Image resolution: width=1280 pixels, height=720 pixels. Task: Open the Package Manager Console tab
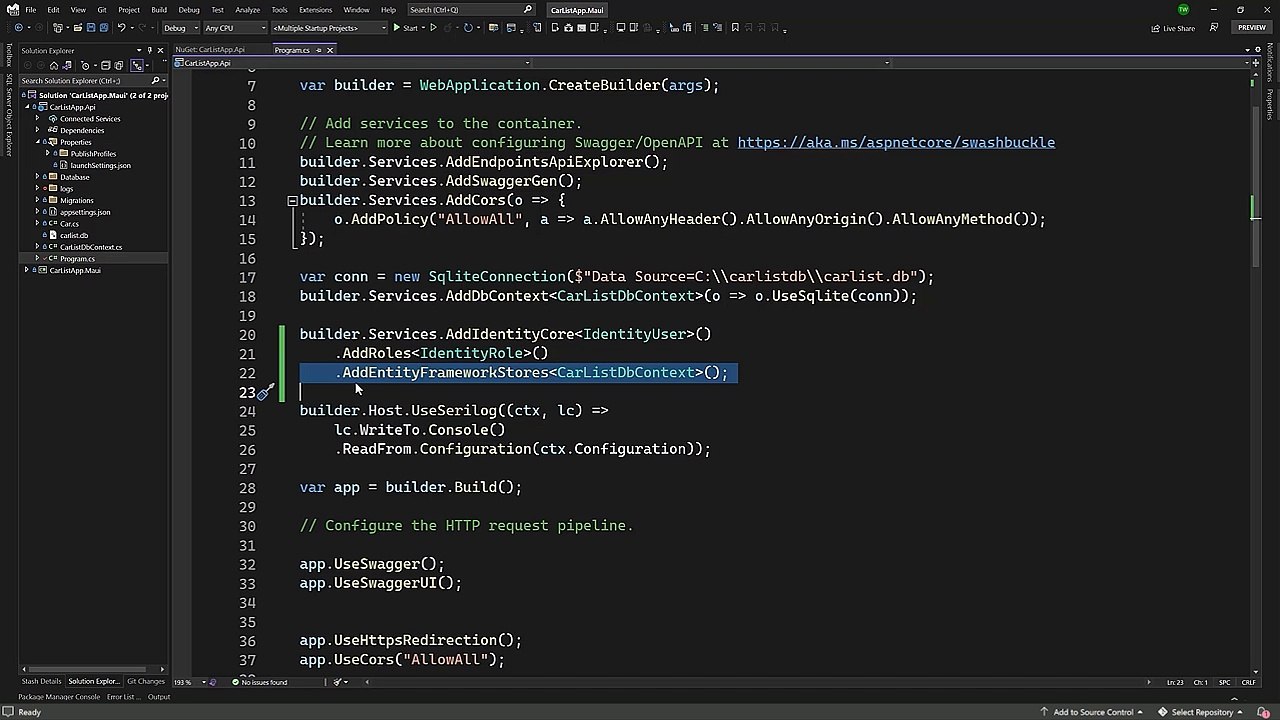[x=59, y=697]
